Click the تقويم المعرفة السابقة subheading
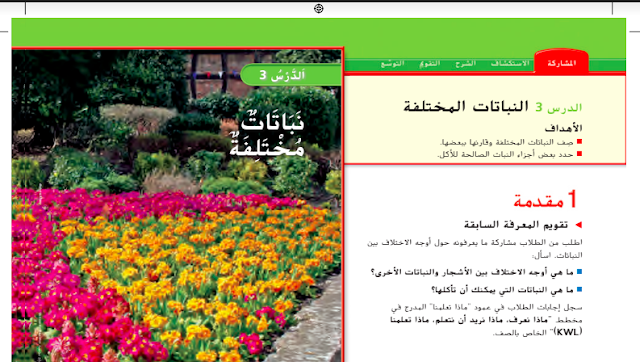 516,224
